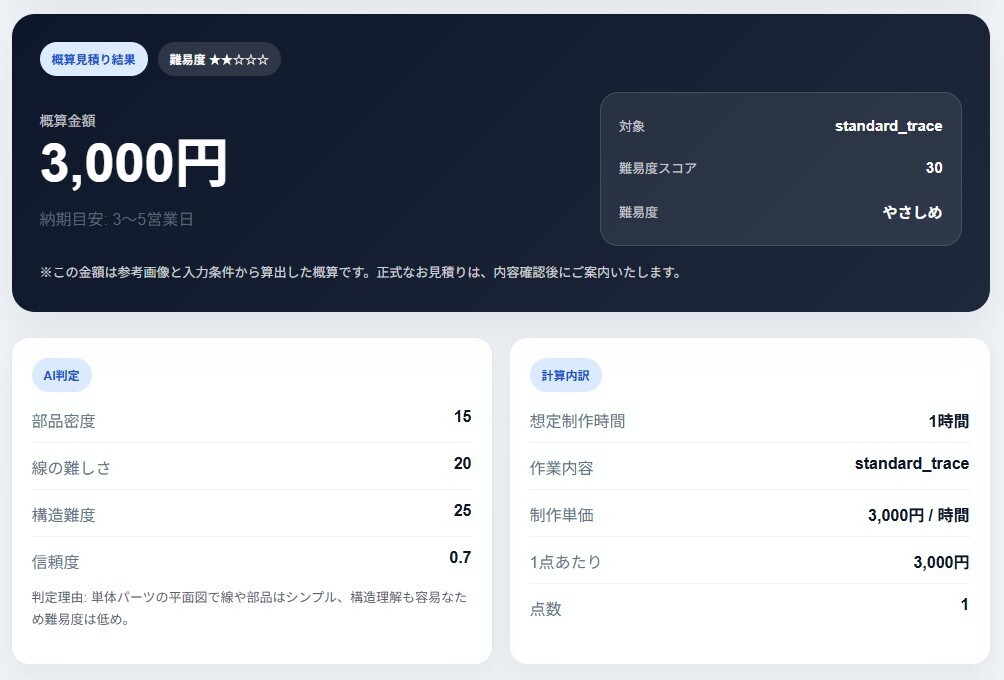The image size is (1004, 680).
Task: Click the 概算見積り結果 badge
Action: [93, 59]
